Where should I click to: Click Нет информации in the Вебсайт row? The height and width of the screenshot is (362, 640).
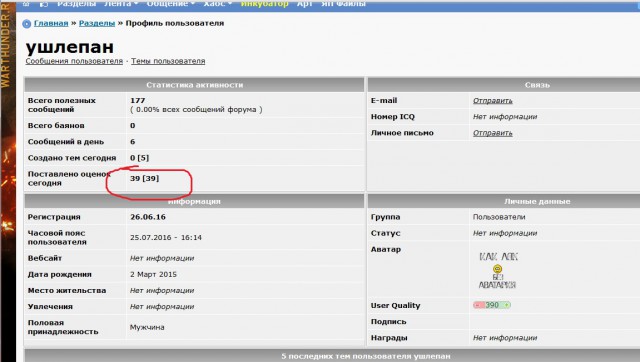[x=162, y=258]
